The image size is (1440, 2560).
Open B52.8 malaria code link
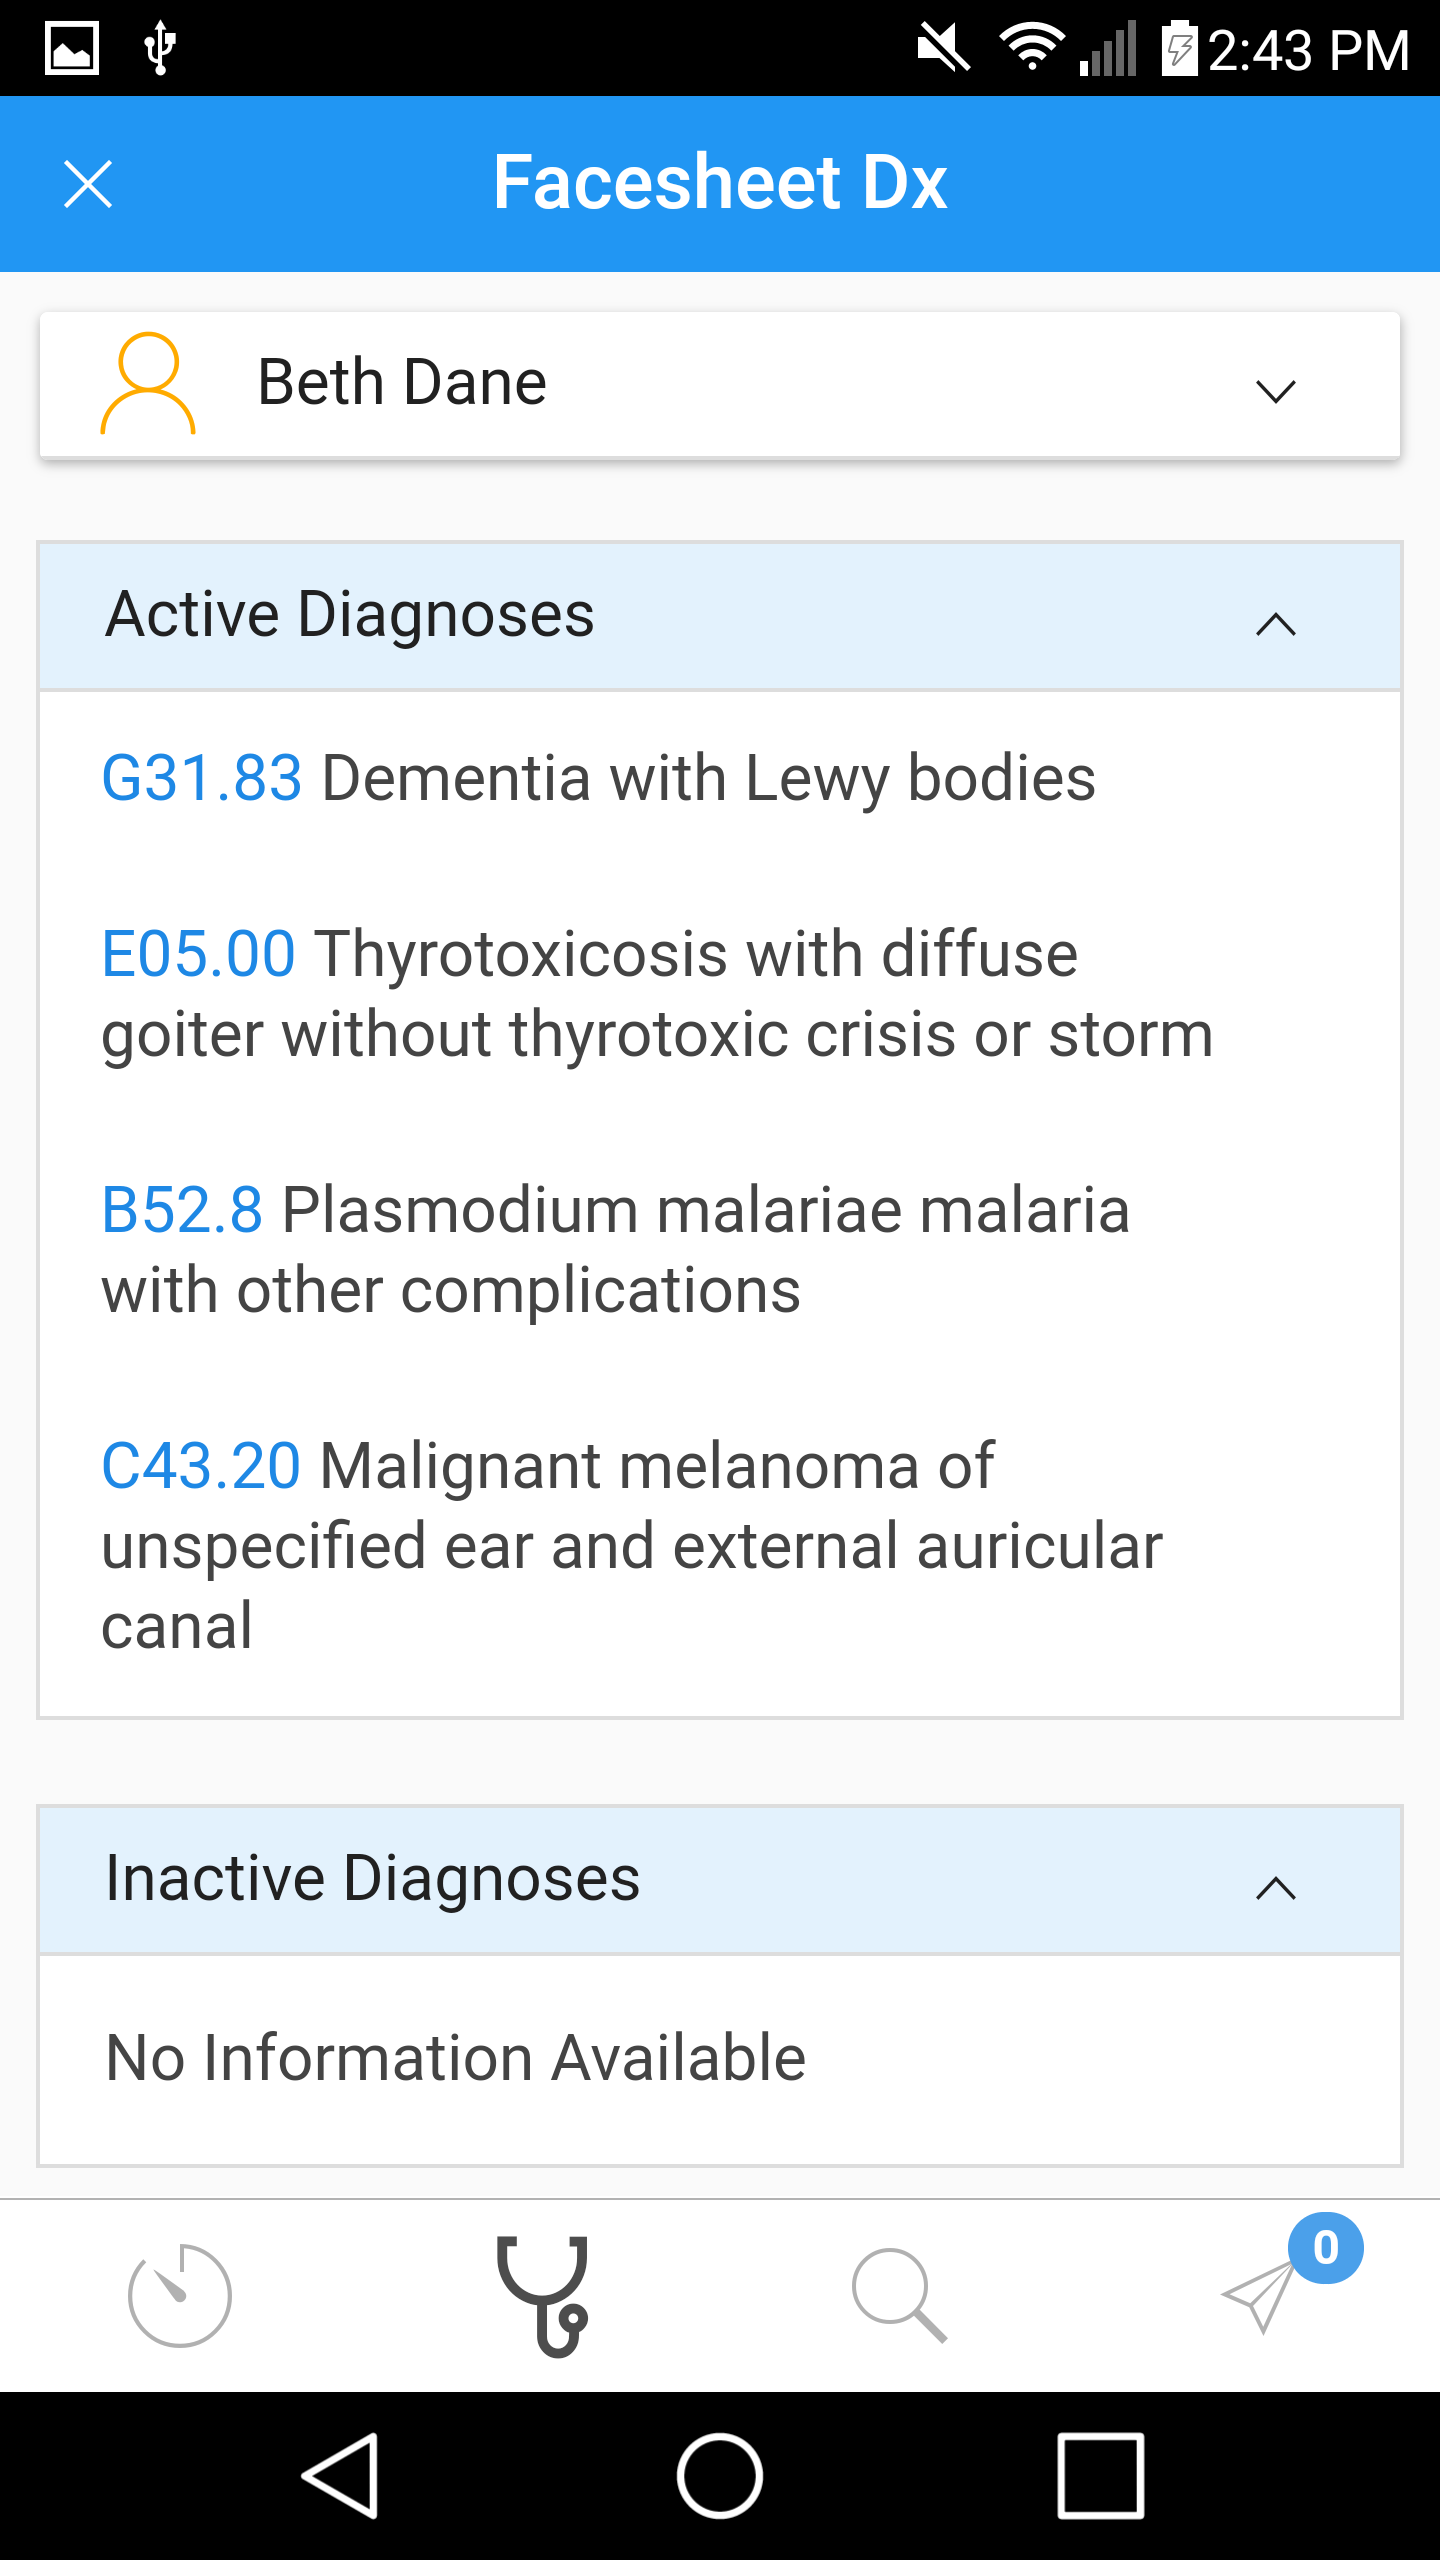click(x=182, y=1210)
